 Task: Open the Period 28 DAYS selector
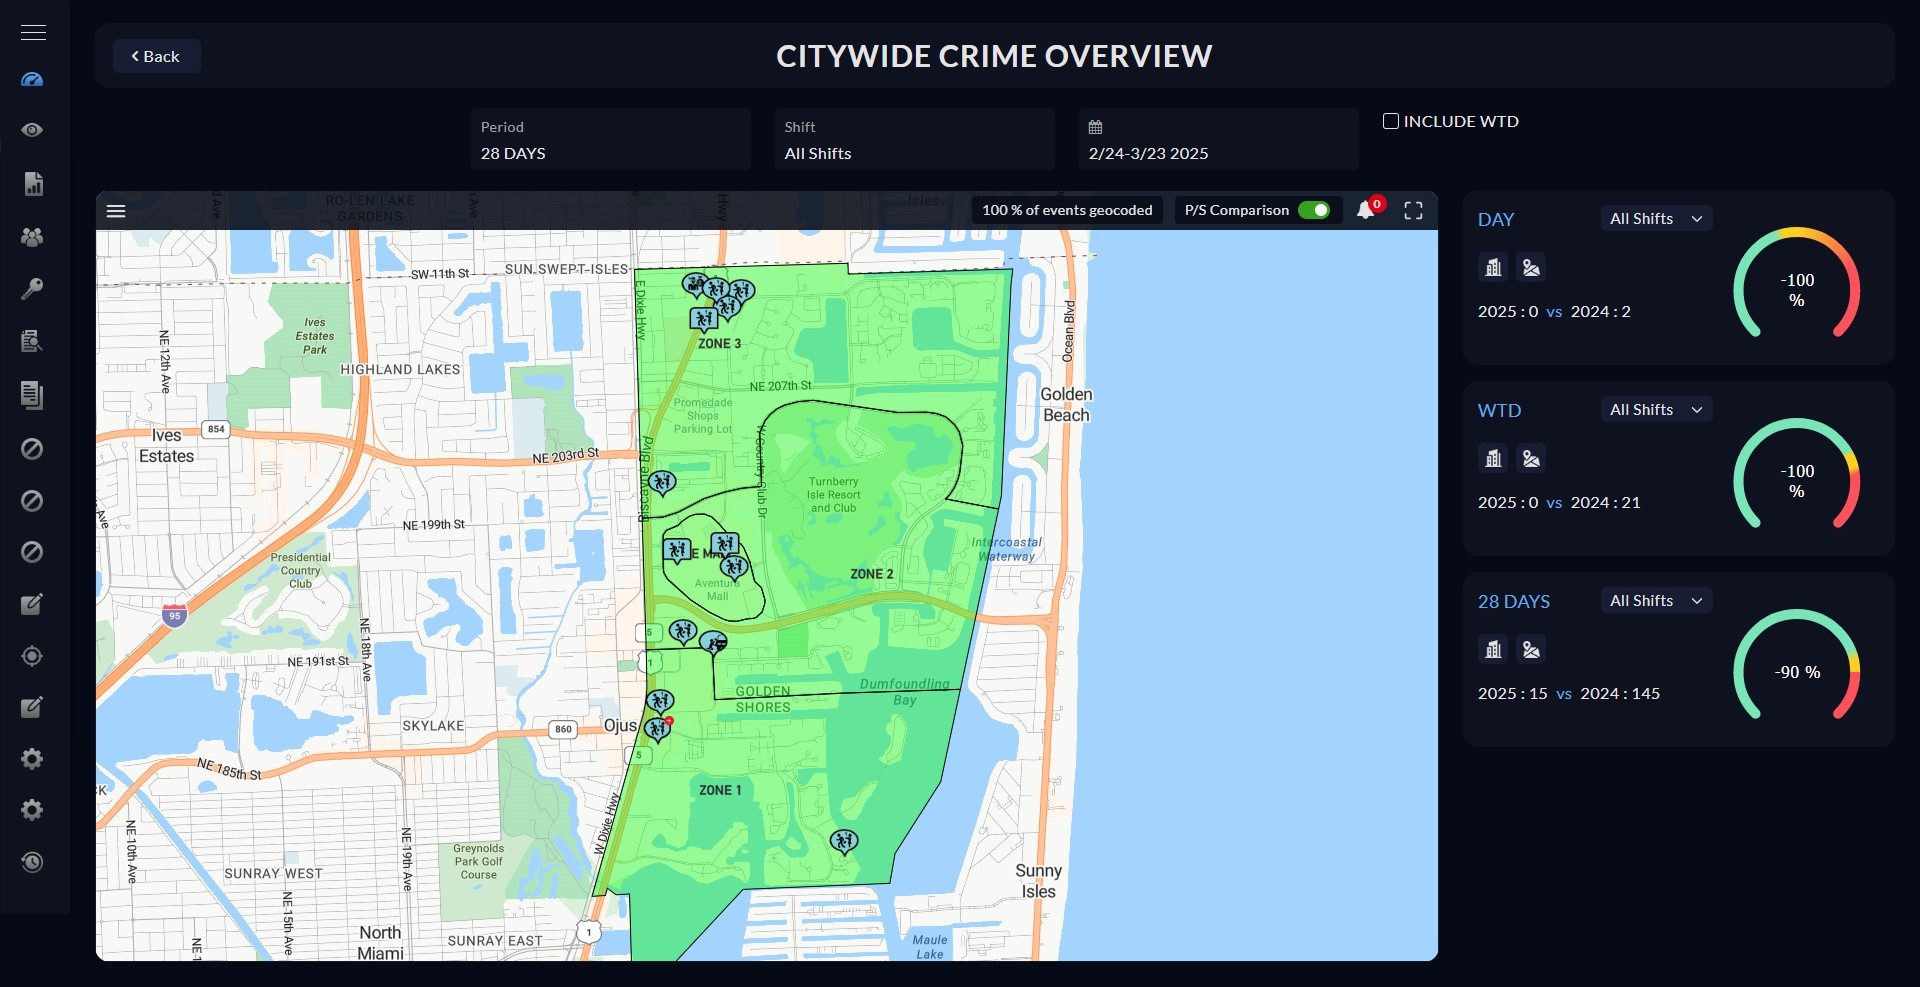click(x=610, y=140)
